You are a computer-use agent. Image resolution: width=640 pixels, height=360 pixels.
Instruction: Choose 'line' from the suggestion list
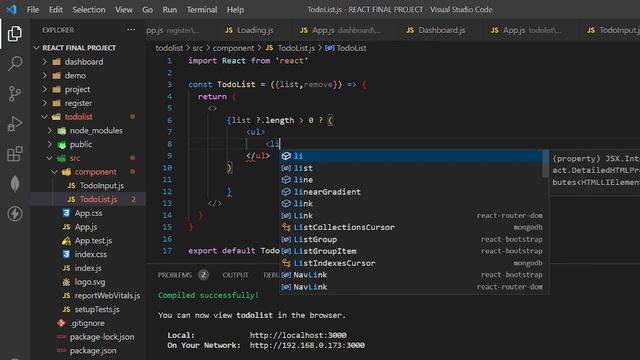[411, 180]
